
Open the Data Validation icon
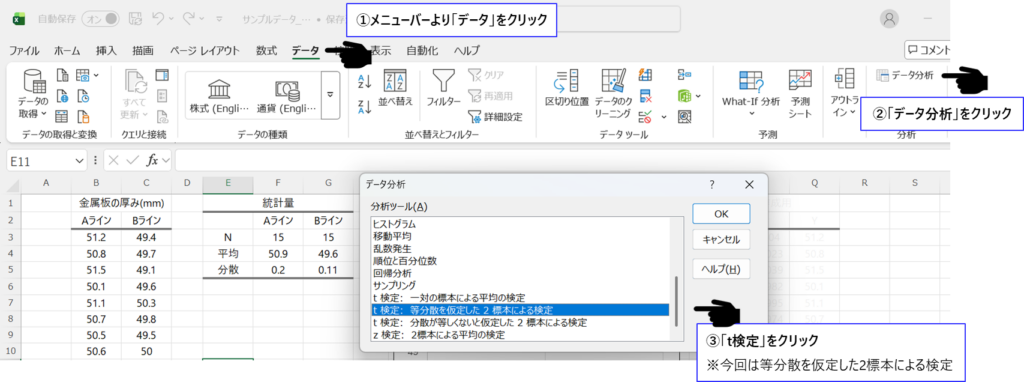point(646,117)
